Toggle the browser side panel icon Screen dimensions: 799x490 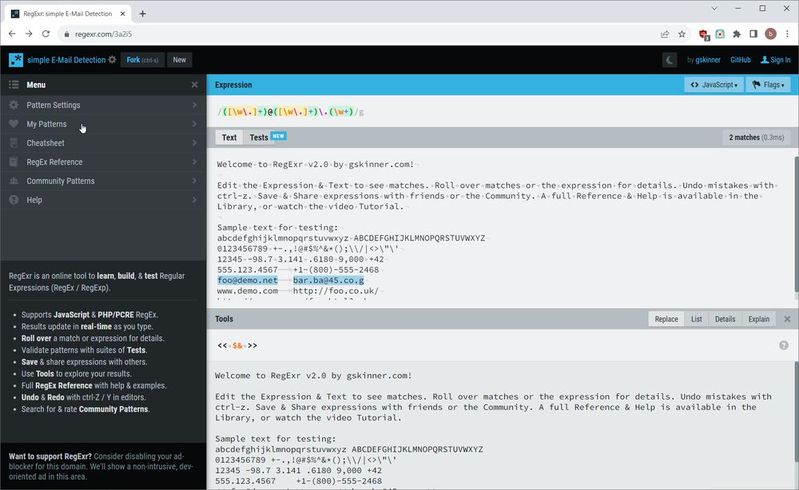click(753, 34)
